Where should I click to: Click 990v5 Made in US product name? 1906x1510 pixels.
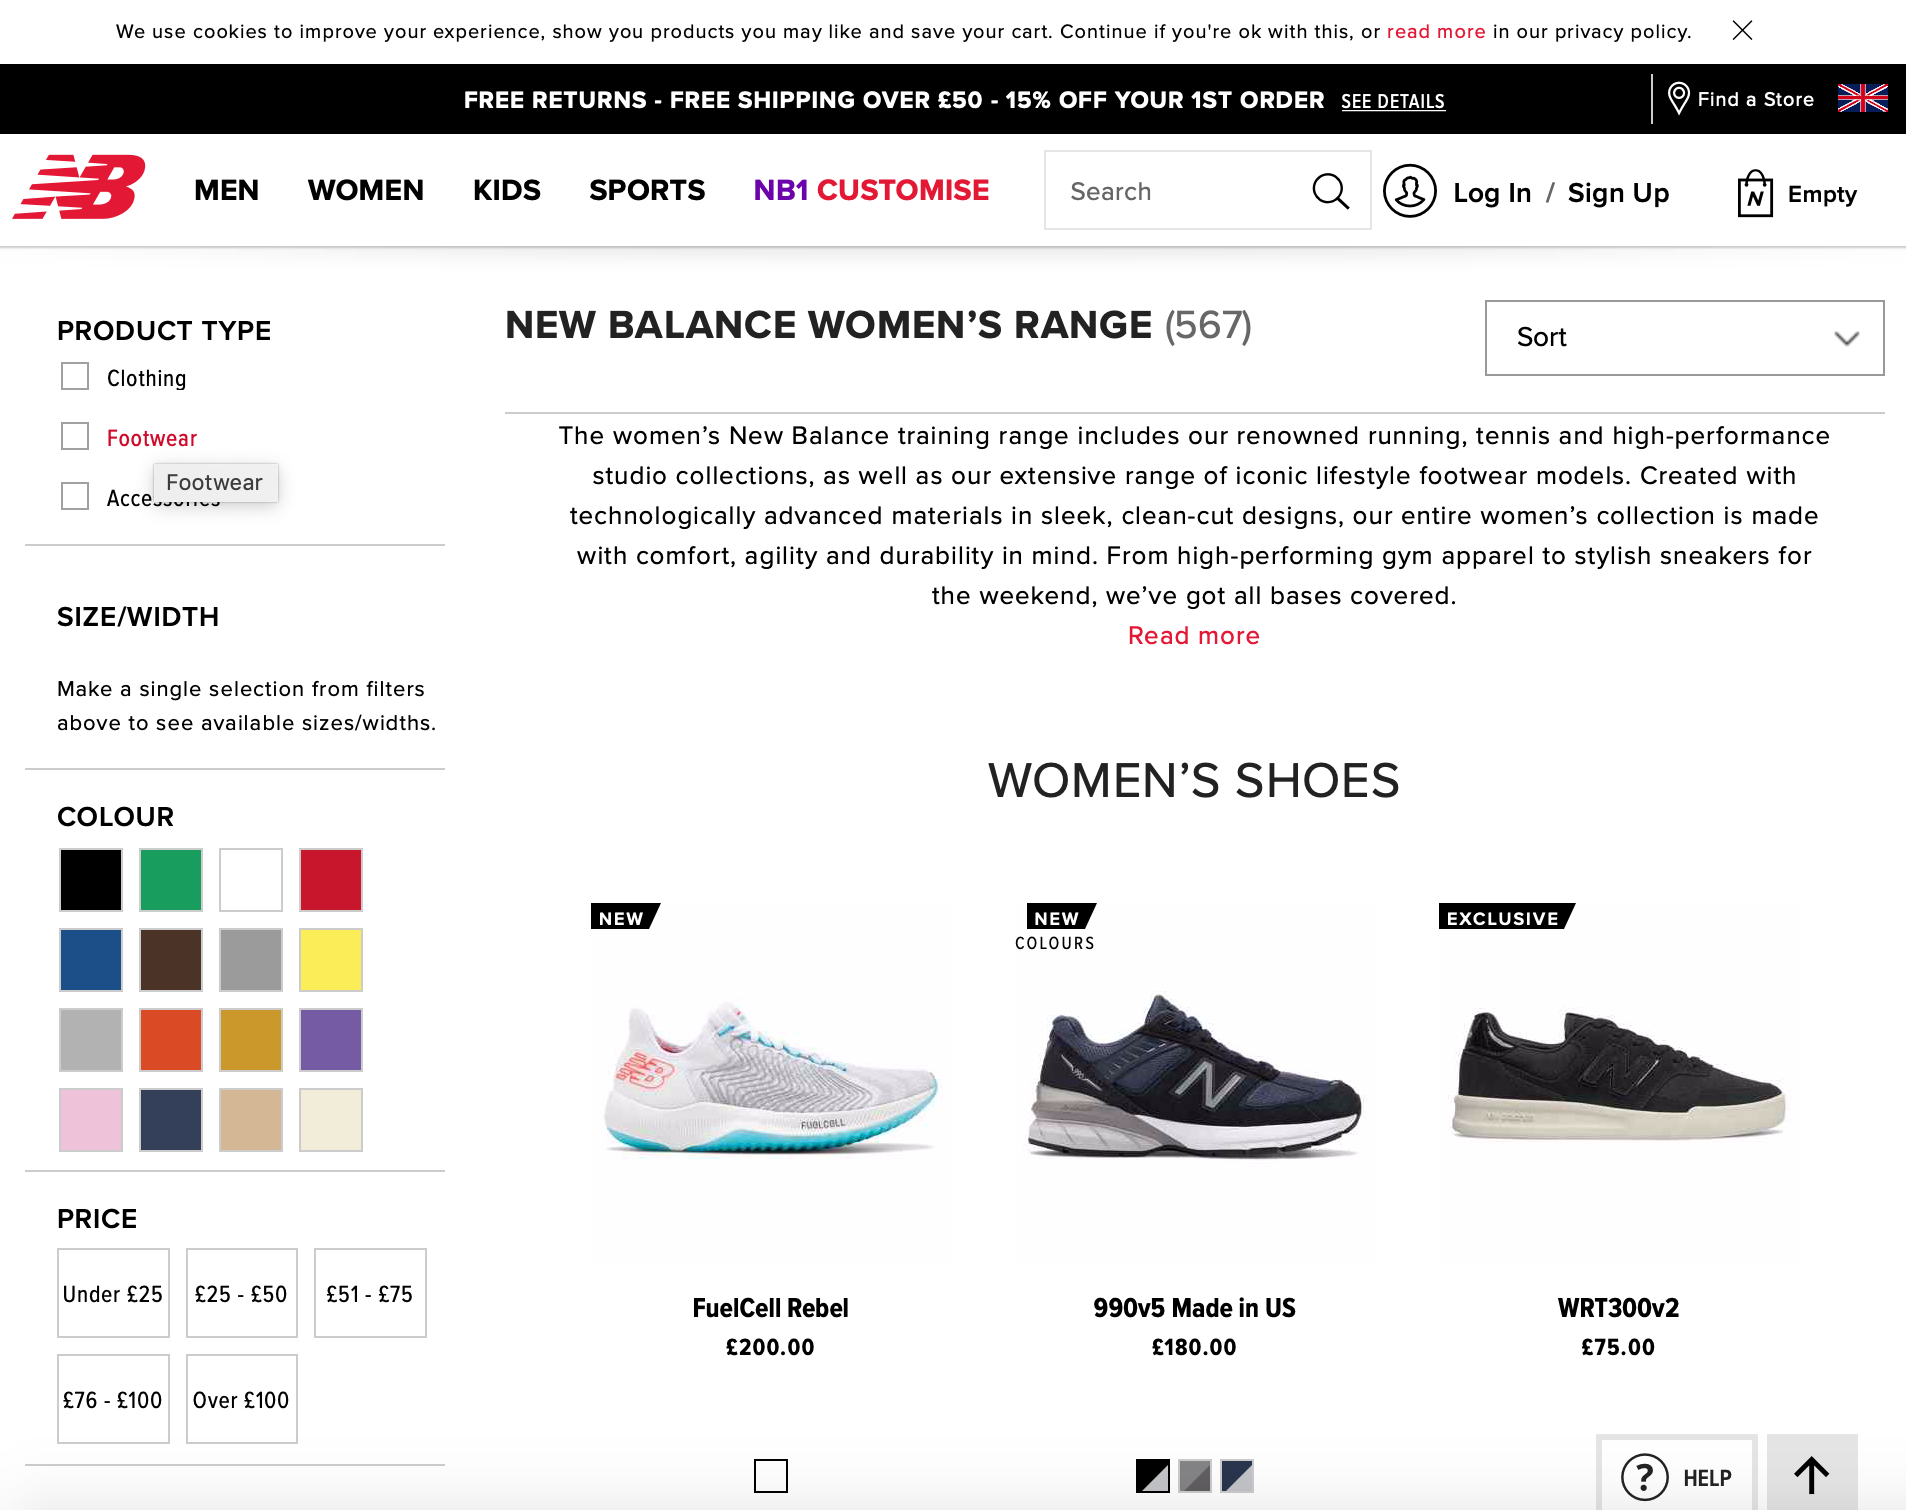[1195, 1308]
